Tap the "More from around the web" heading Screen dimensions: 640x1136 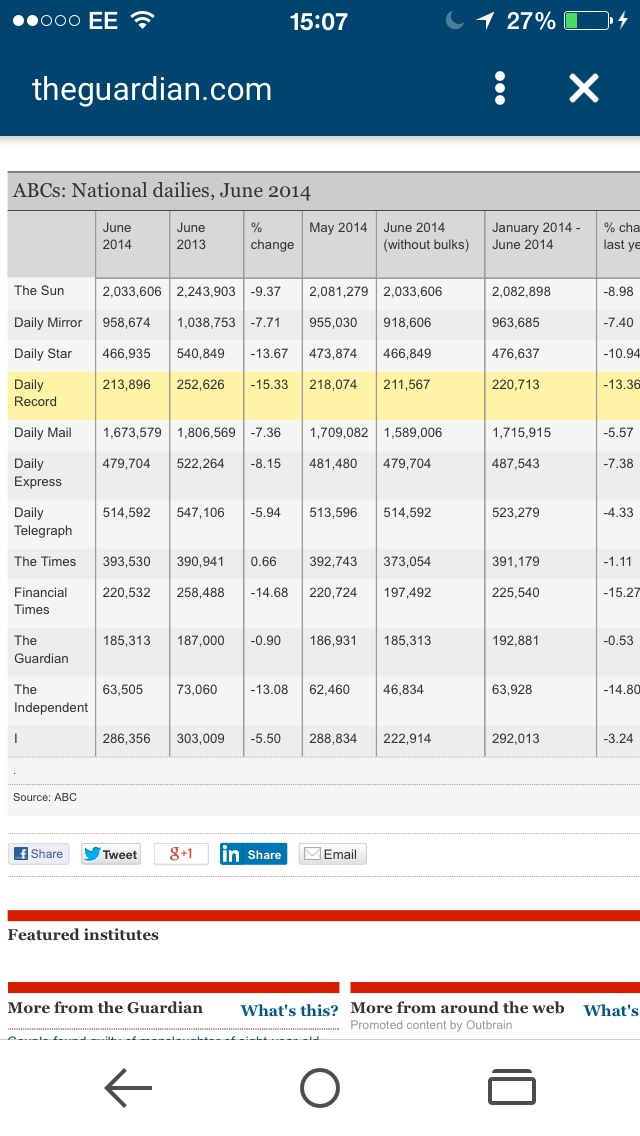(457, 1008)
